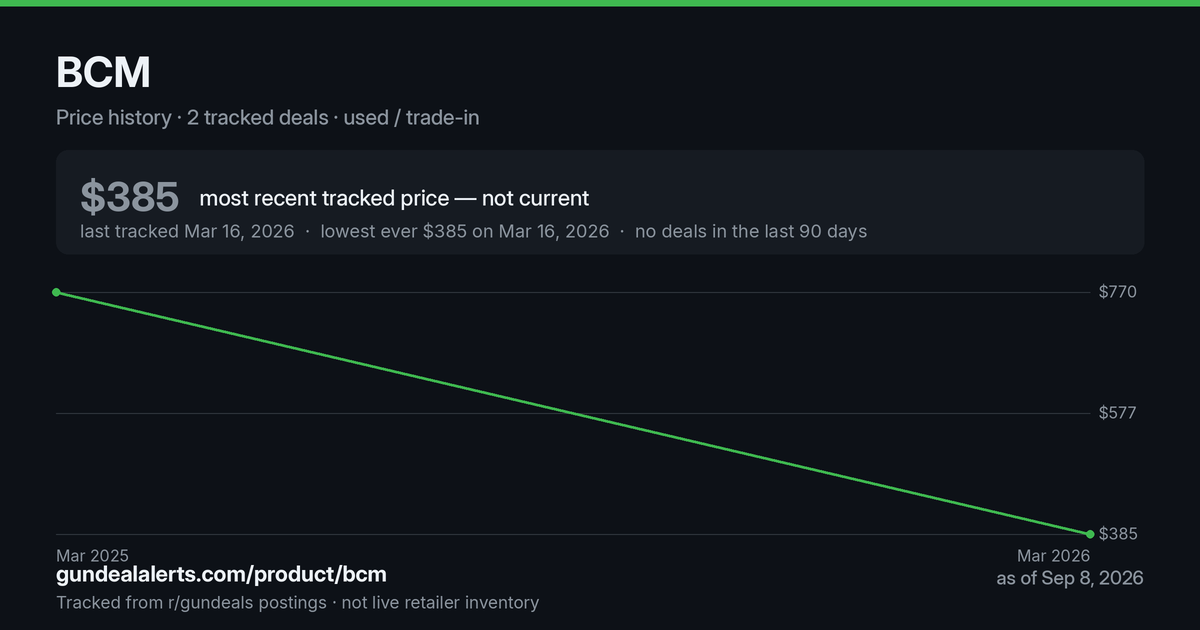Open the gundealalerts.com/product/bcm link
The image size is (1200, 630).
[221, 575]
